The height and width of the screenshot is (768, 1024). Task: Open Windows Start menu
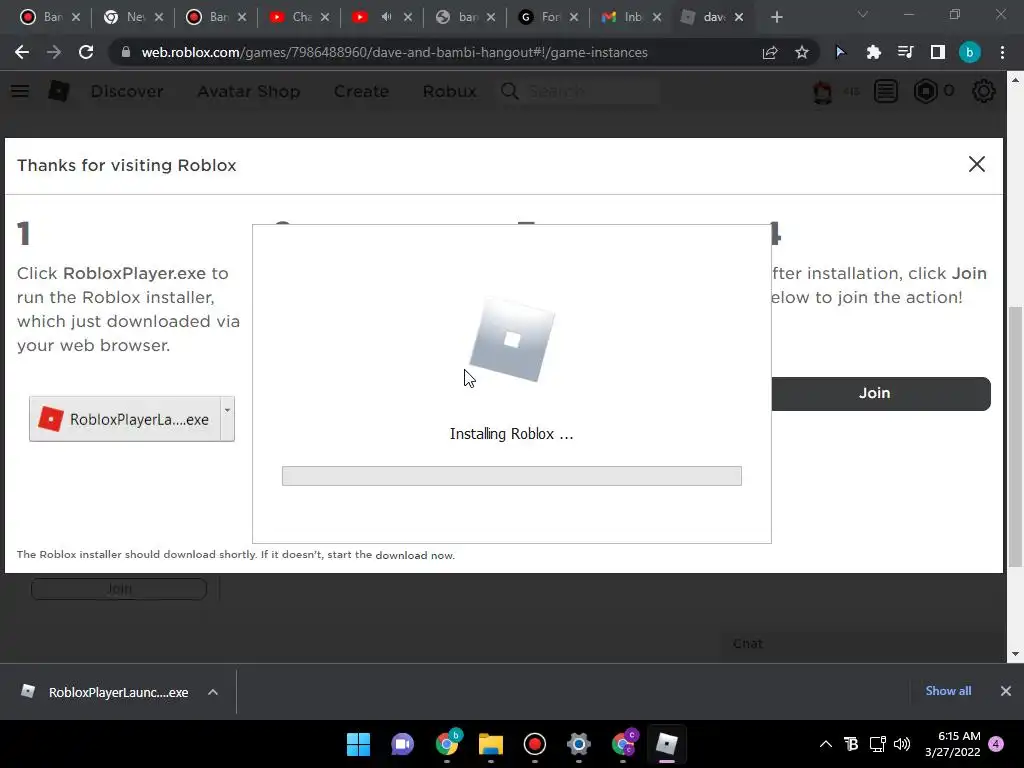coord(358,744)
